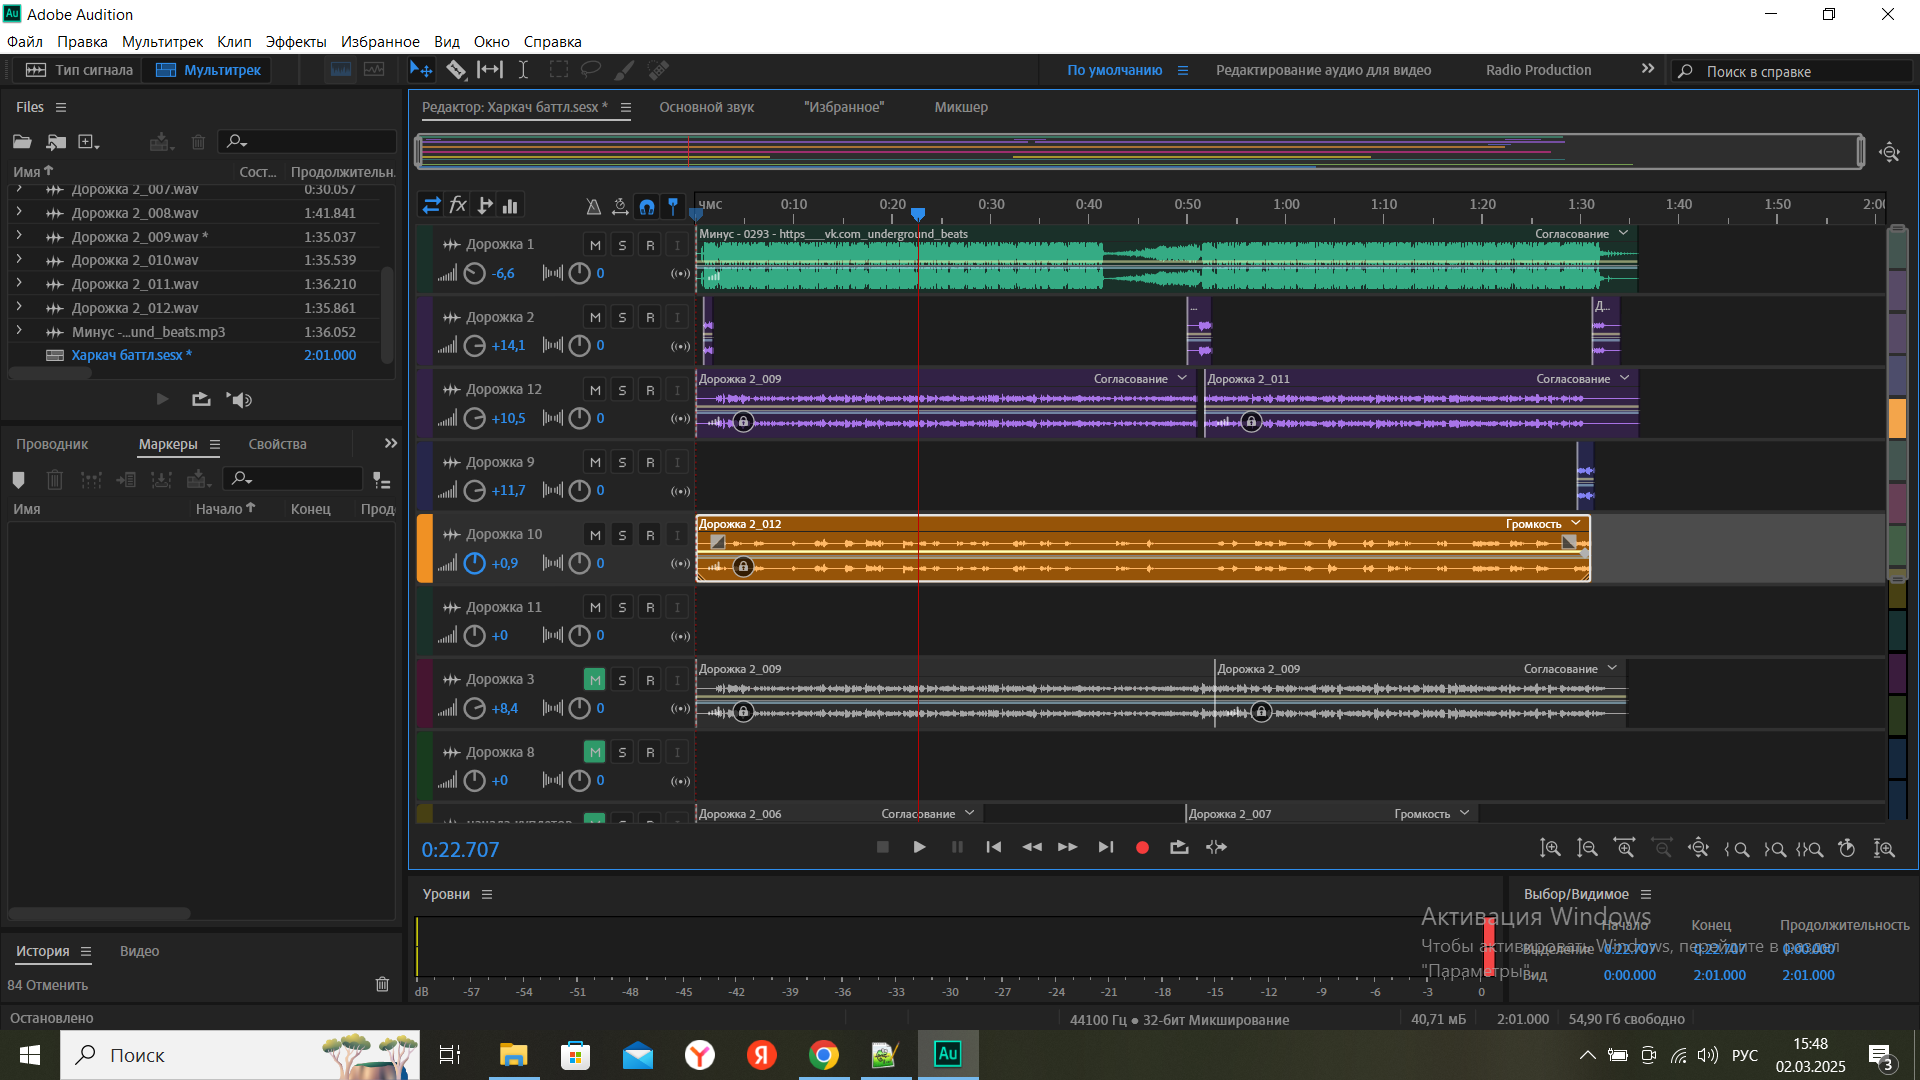Image resolution: width=1920 pixels, height=1080 pixels.
Task: Open the Мультитрек menu
Action: point(162,42)
